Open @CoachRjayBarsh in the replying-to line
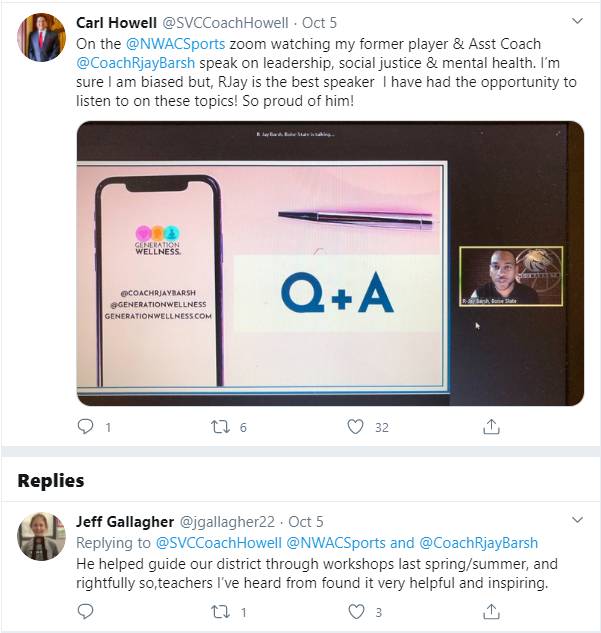Image resolution: width=601 pixels, height=633 pixels. [479, 543]
